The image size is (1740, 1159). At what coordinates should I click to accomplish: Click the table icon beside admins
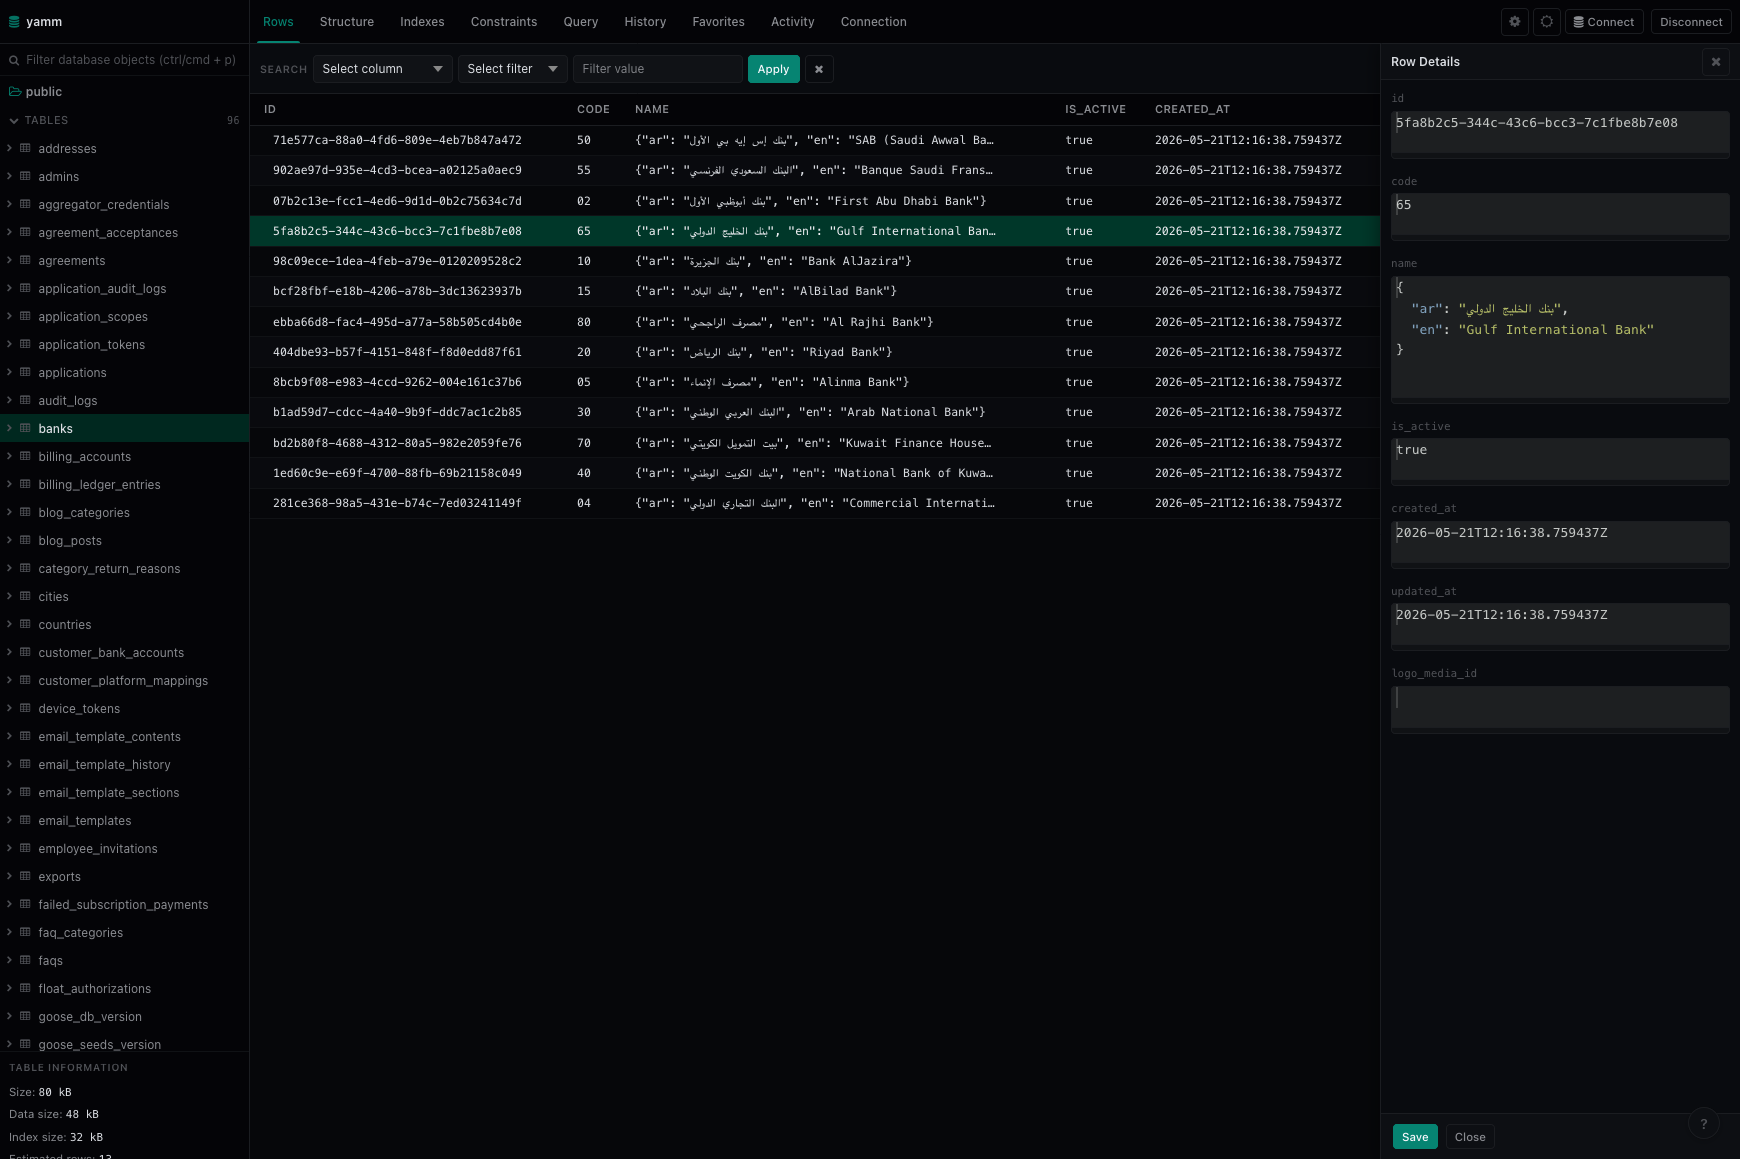[x=25, y=176]
